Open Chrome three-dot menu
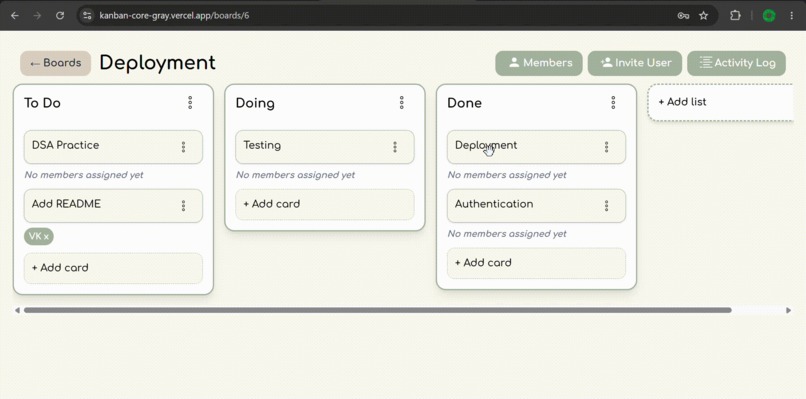This screenshot has height=399, width=806. pyautogui.click(x=792, y=15)
